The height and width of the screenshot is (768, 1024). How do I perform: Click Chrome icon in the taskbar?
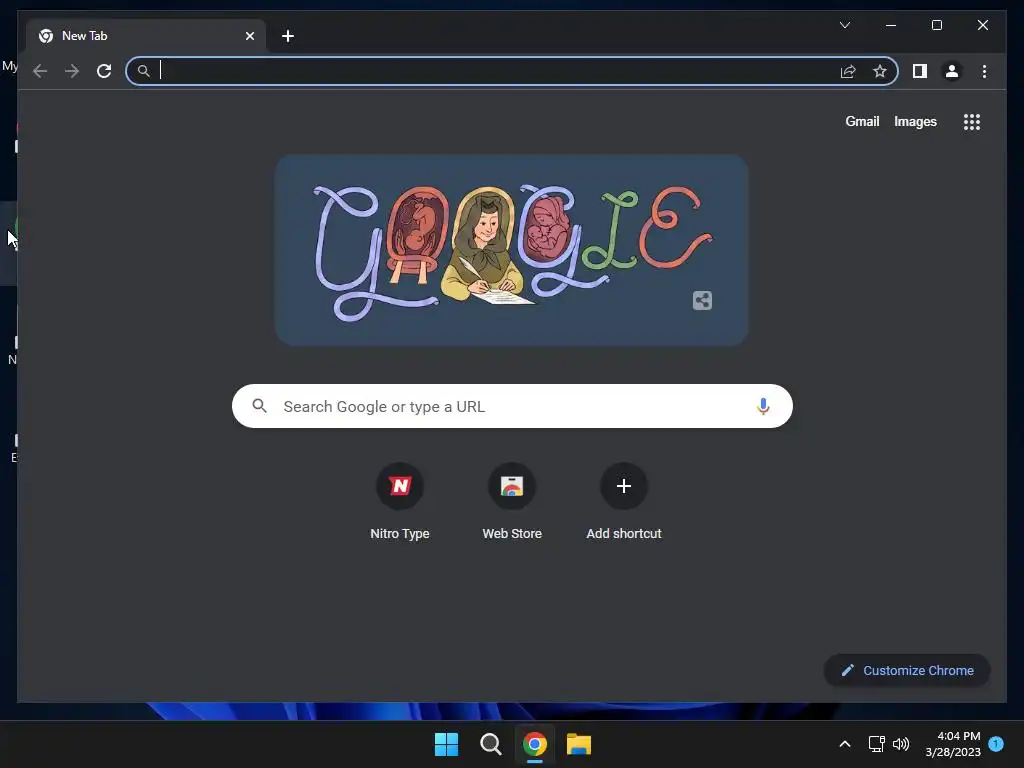(x=534, y=744)
